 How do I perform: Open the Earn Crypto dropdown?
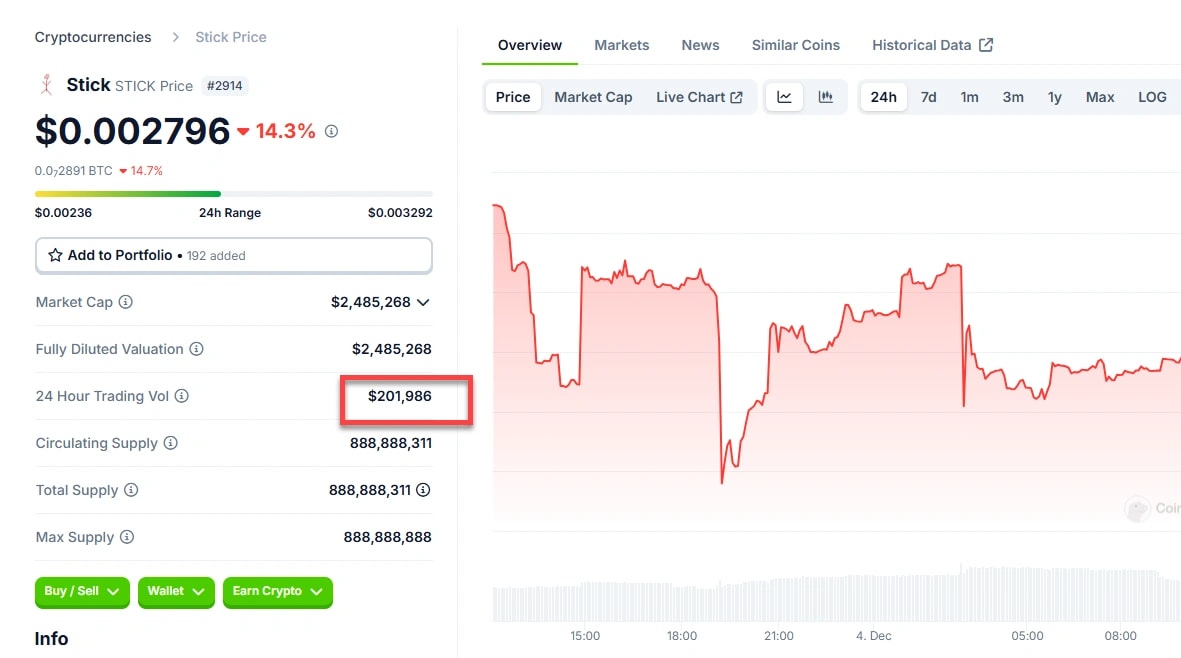click(277, 591)
